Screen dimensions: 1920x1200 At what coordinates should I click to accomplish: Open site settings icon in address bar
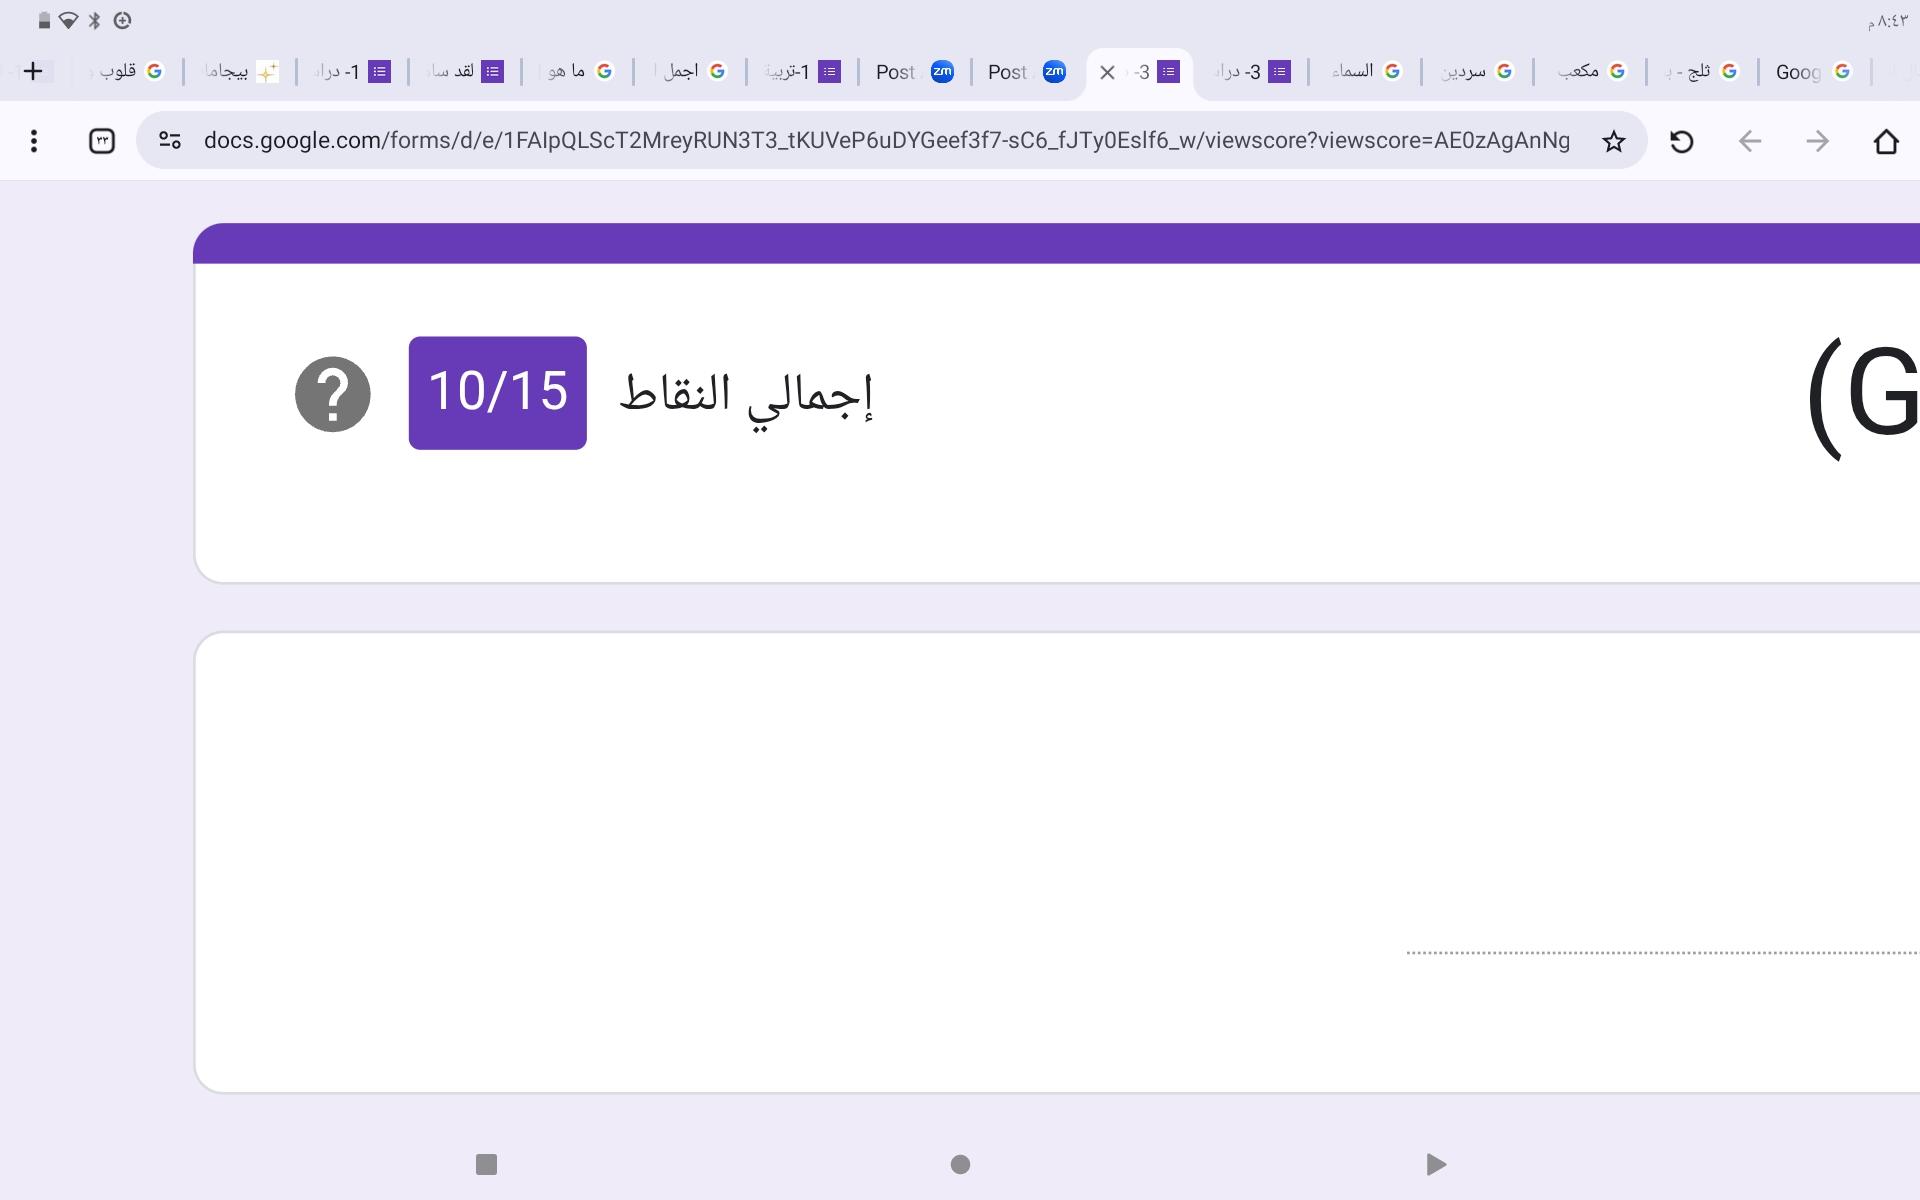pyautogui.click(x=170, y=141)
